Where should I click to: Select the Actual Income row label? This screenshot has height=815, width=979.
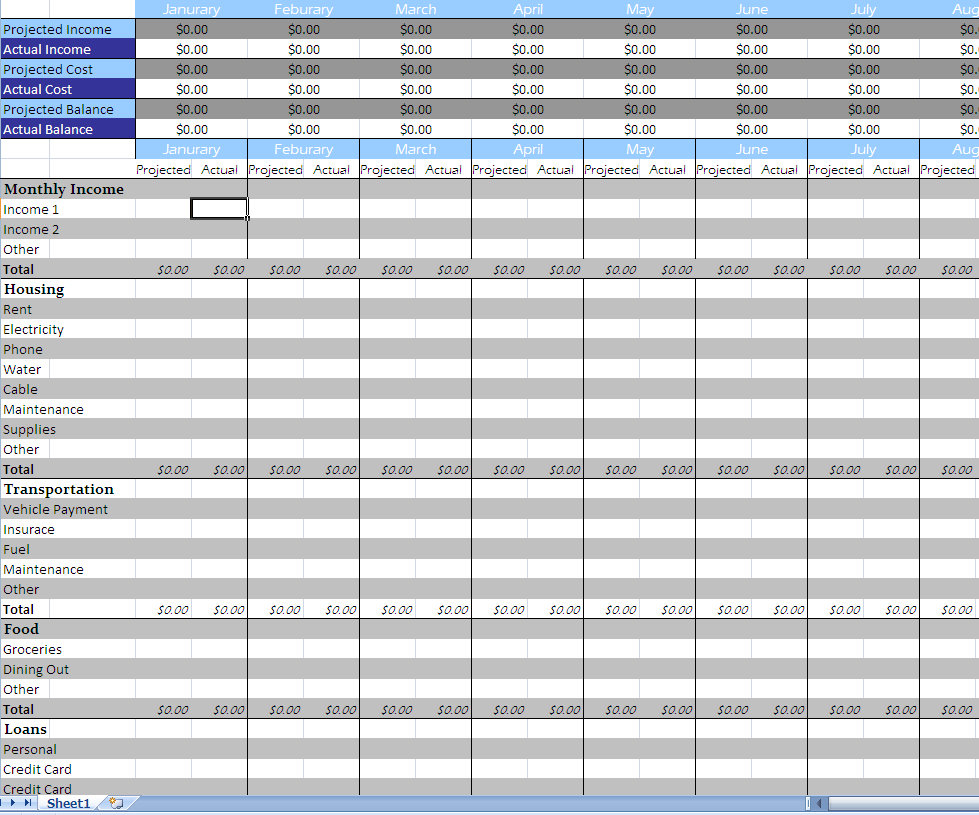coord(67,49)
